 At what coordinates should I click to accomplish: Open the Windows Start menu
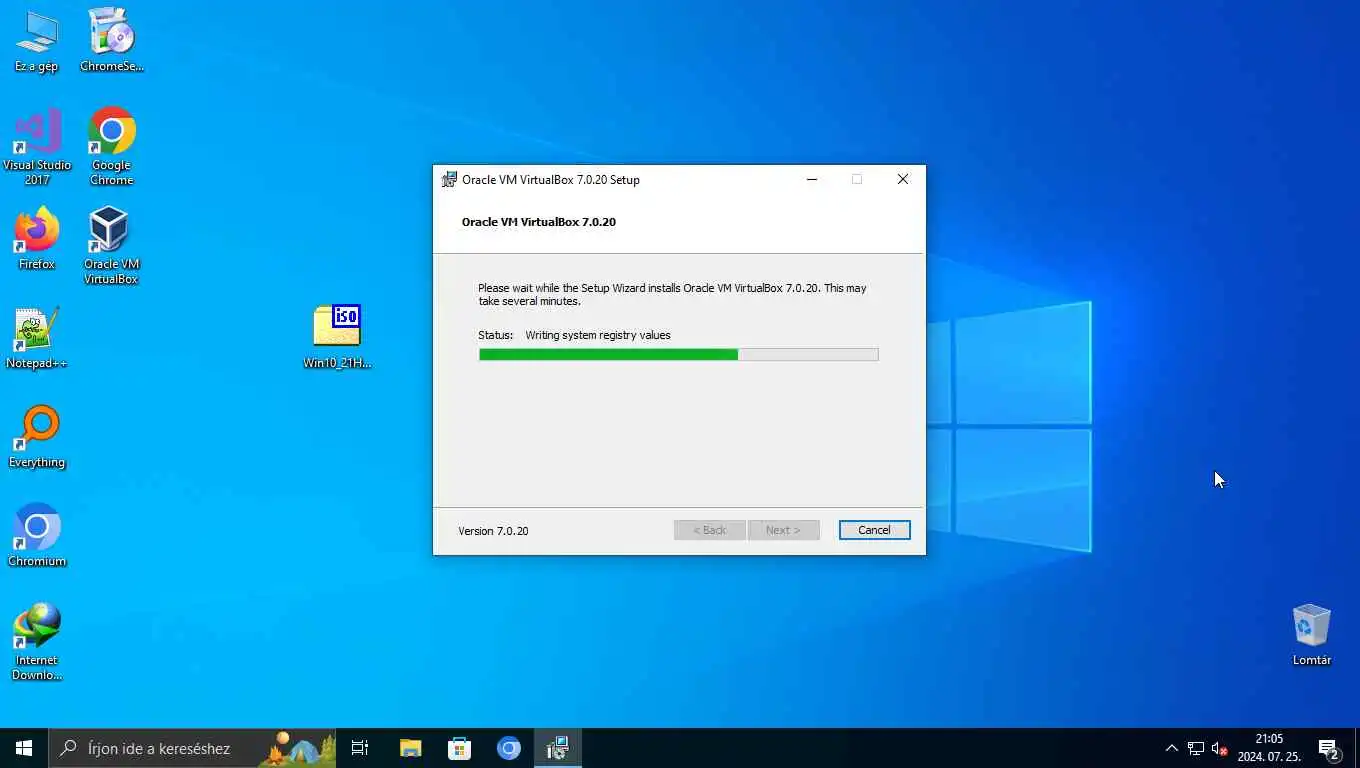click(x=24, y=748)
